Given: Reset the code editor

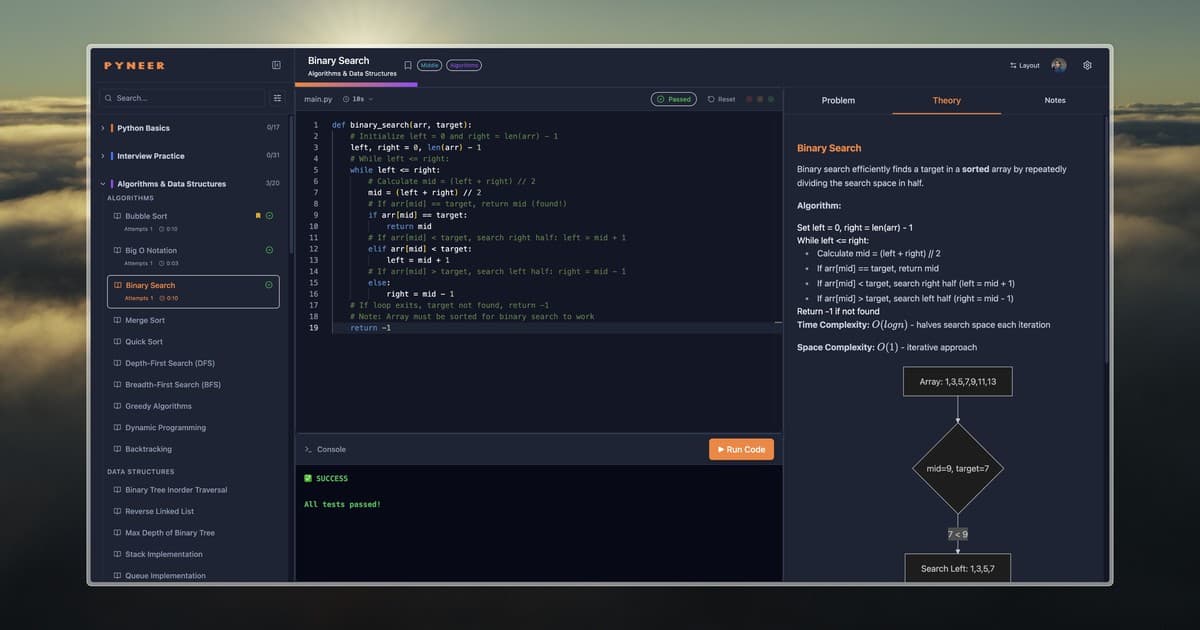Looking at the screenshot, I should (722, 99).
